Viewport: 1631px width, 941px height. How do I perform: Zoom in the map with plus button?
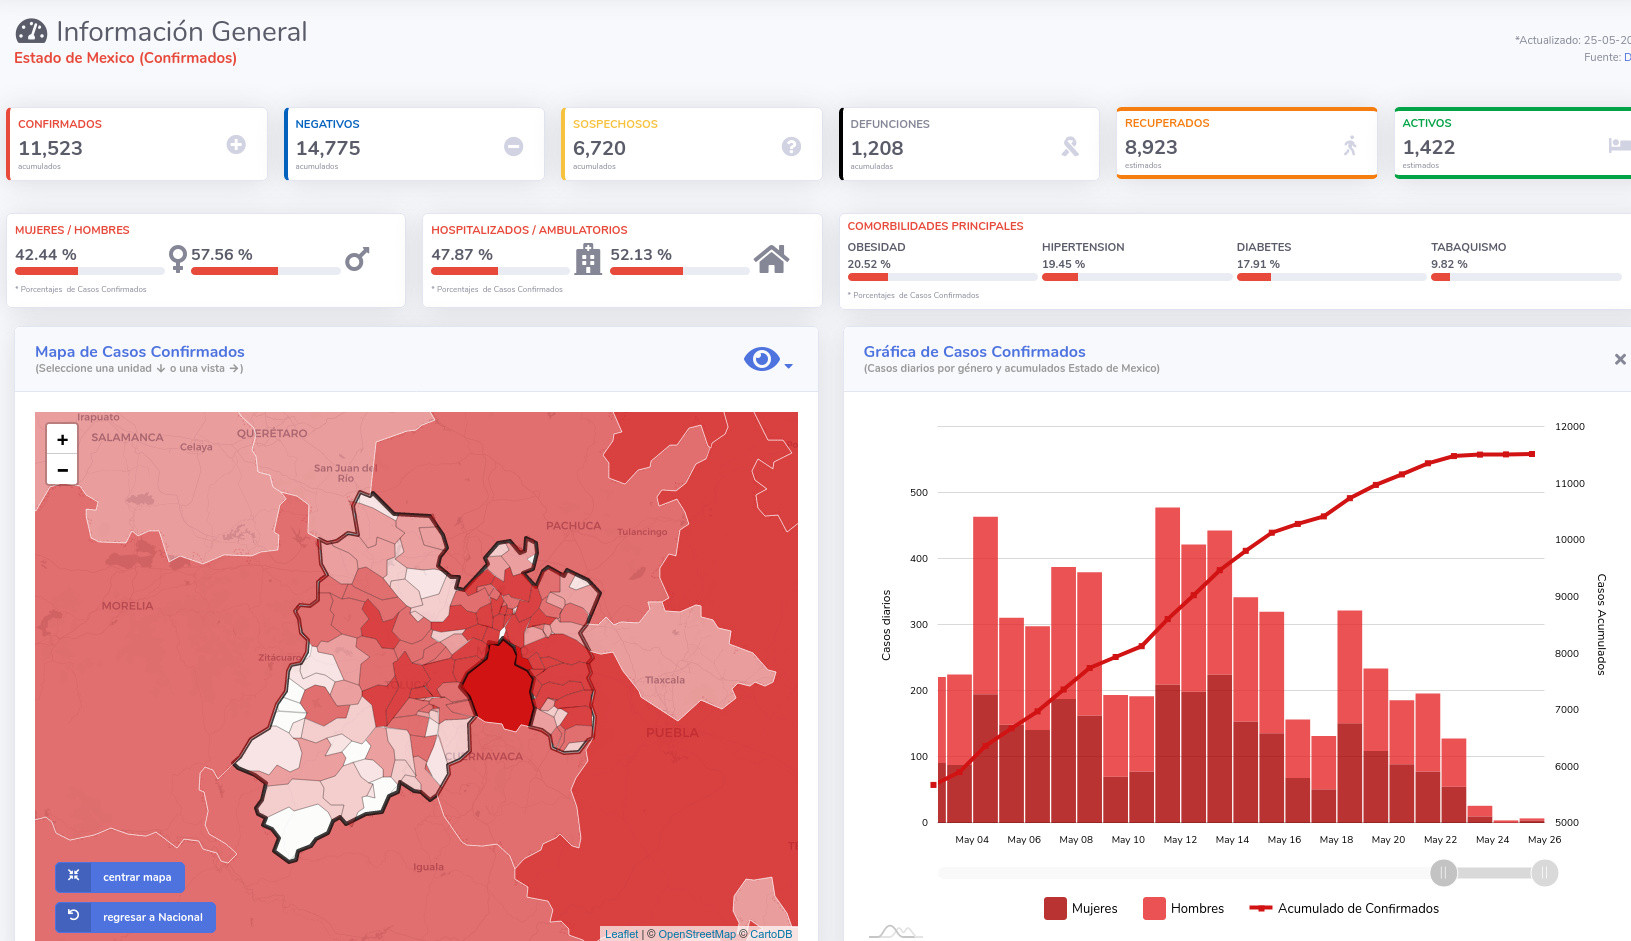tap(62, 439)
